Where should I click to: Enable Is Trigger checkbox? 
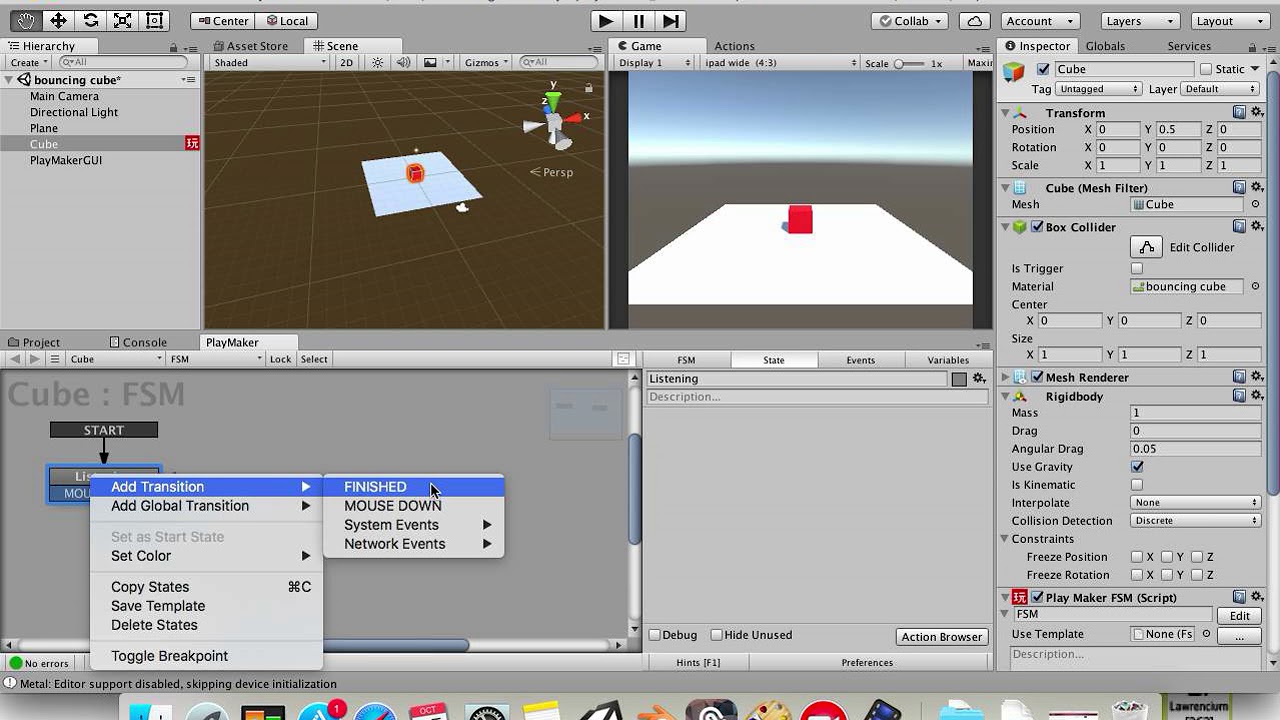click(1137, 268)
